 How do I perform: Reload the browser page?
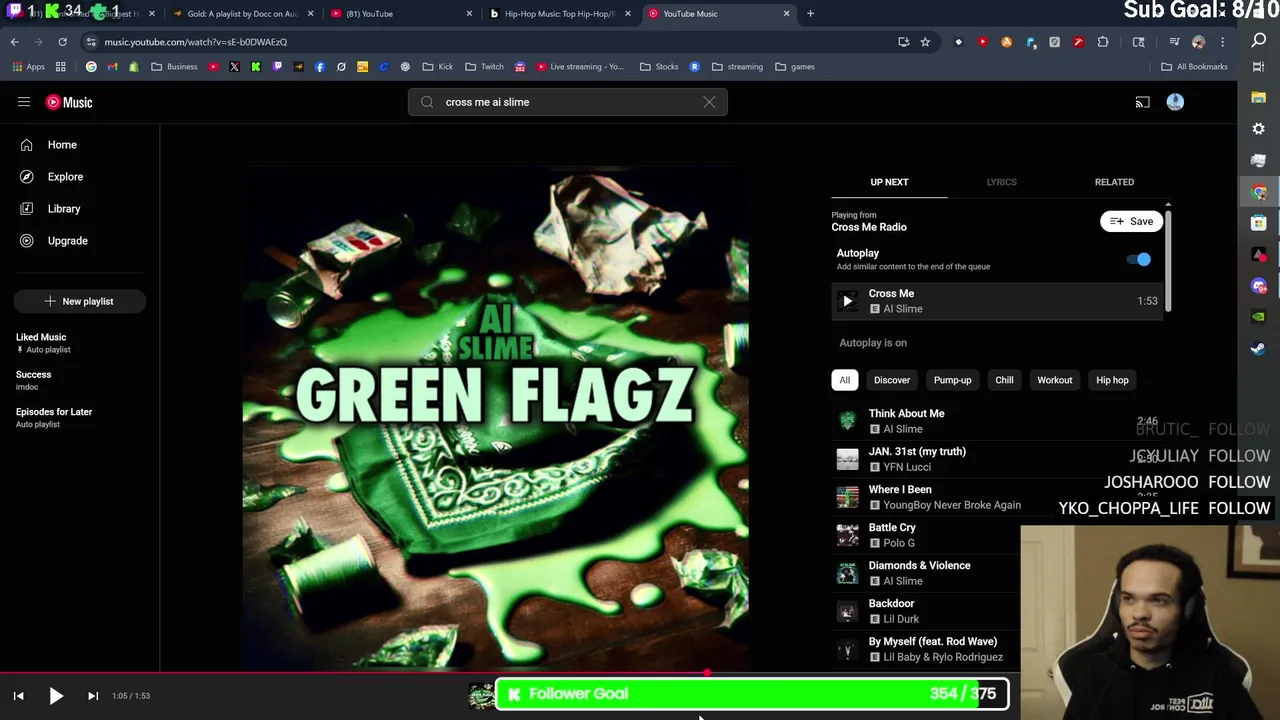pyautogui.click(x=62, y=42)
